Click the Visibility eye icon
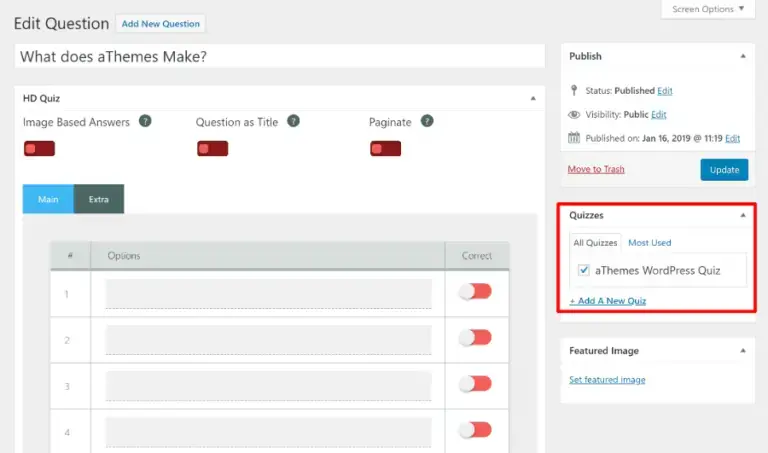The width and height of the screenshot is (768, 453). pos(574,115)
